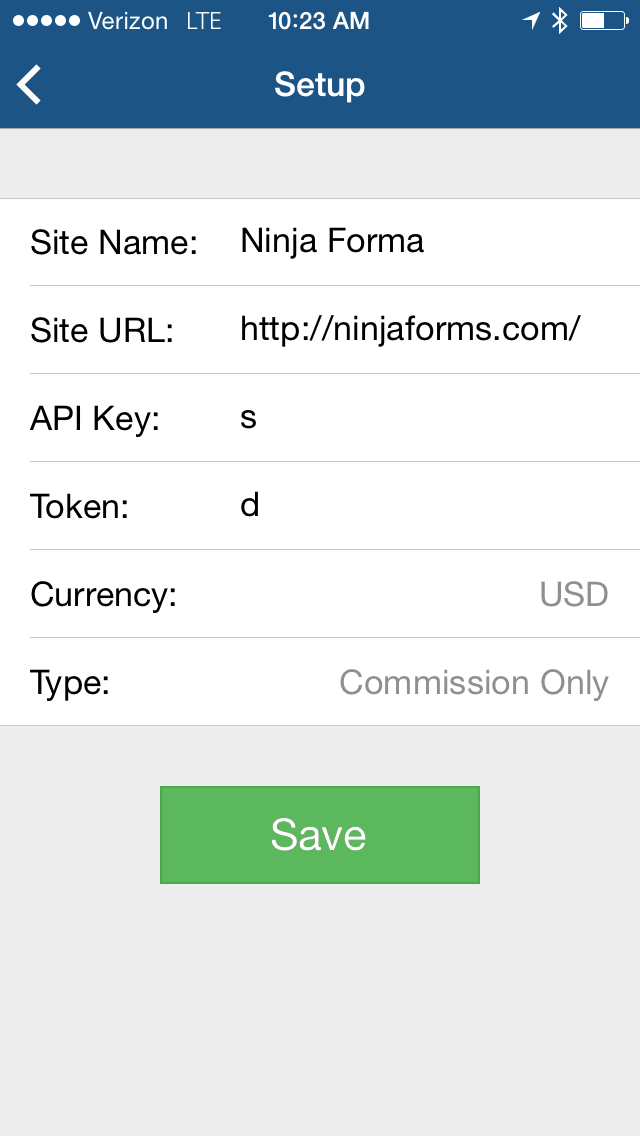The height and width of the screenshot is (1136, 640).
Task: Tap the back arrow icon
Action: coord(30,85)
